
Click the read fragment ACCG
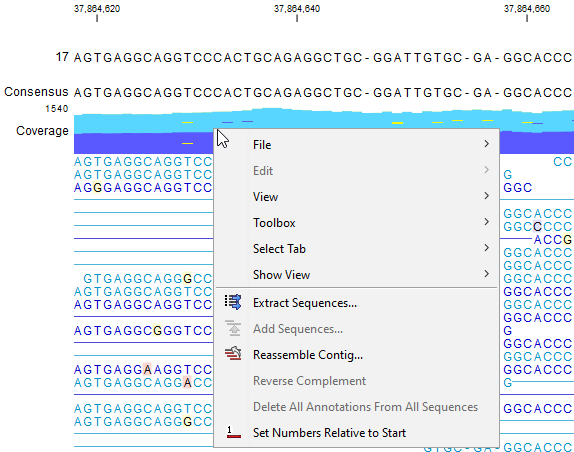click(552, 240)
